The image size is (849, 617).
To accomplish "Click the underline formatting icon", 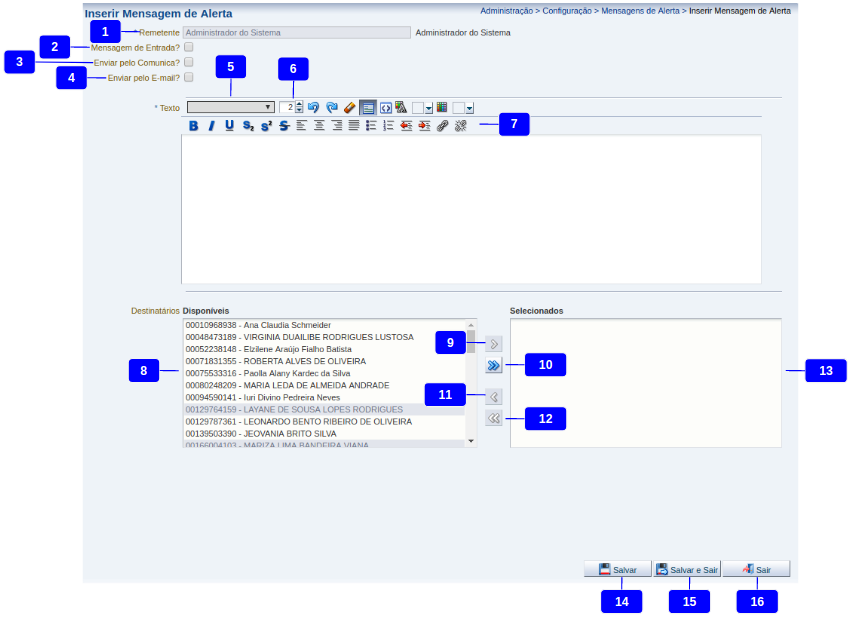I will click(x=229, y=126).
